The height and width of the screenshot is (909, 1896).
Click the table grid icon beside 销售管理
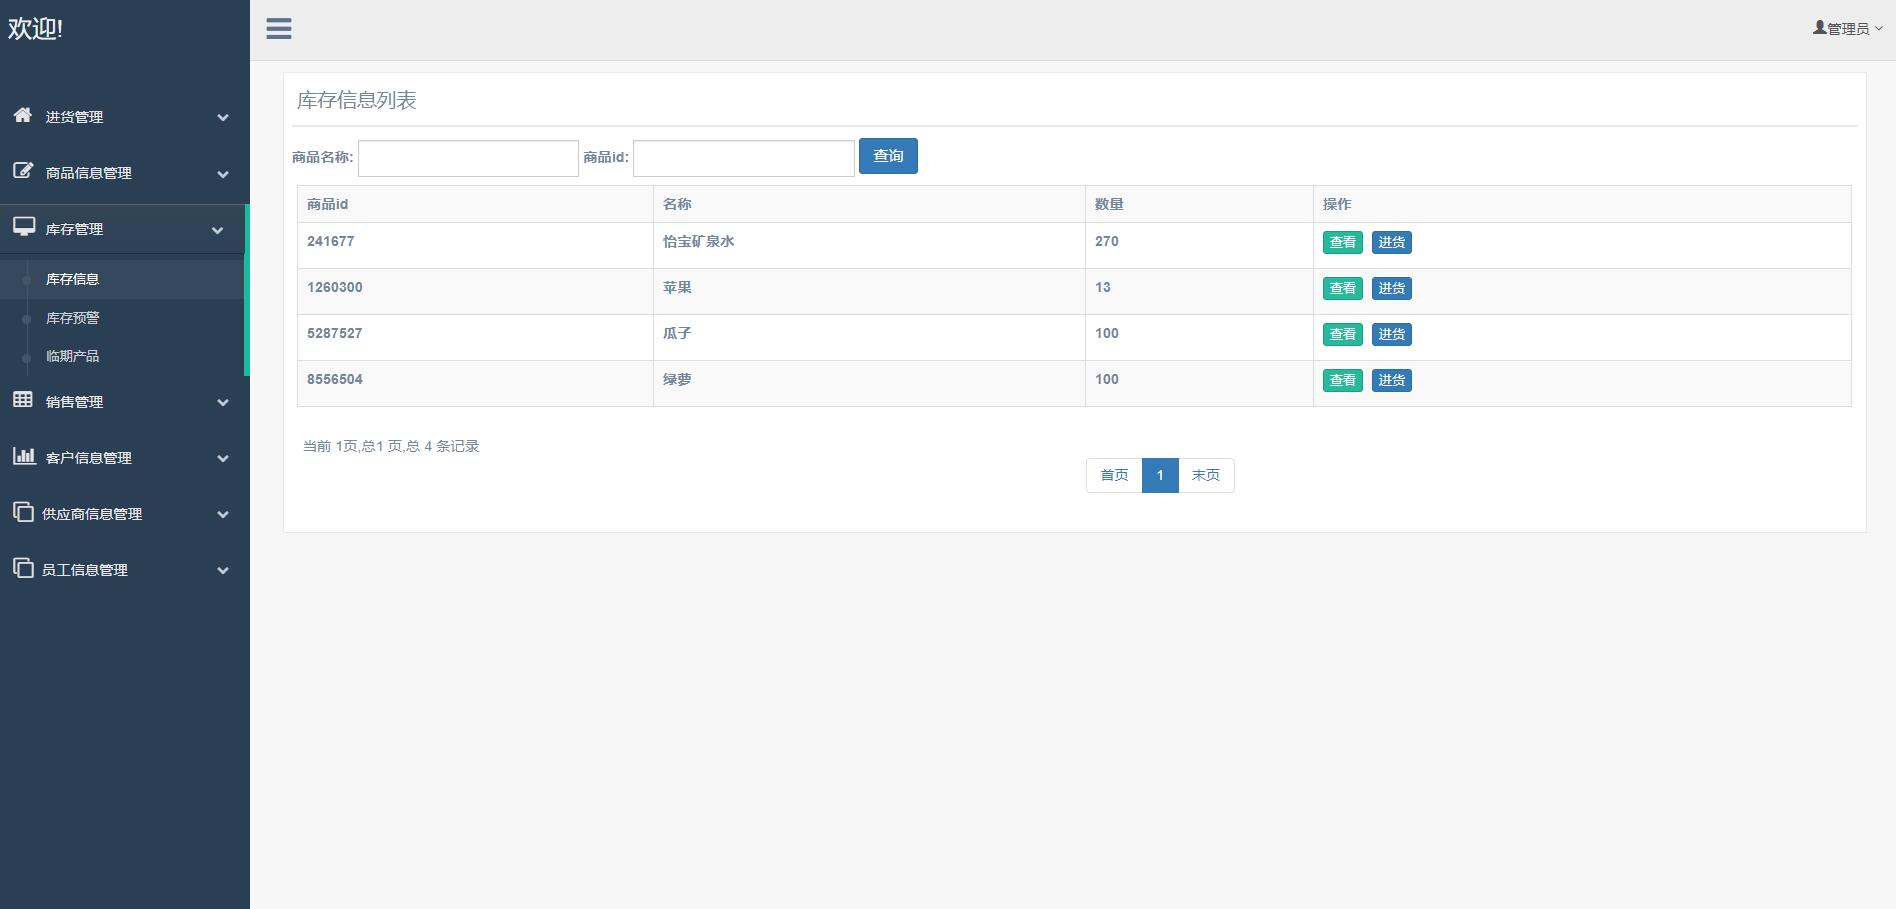pyautogui.click(x=23, y=400)
